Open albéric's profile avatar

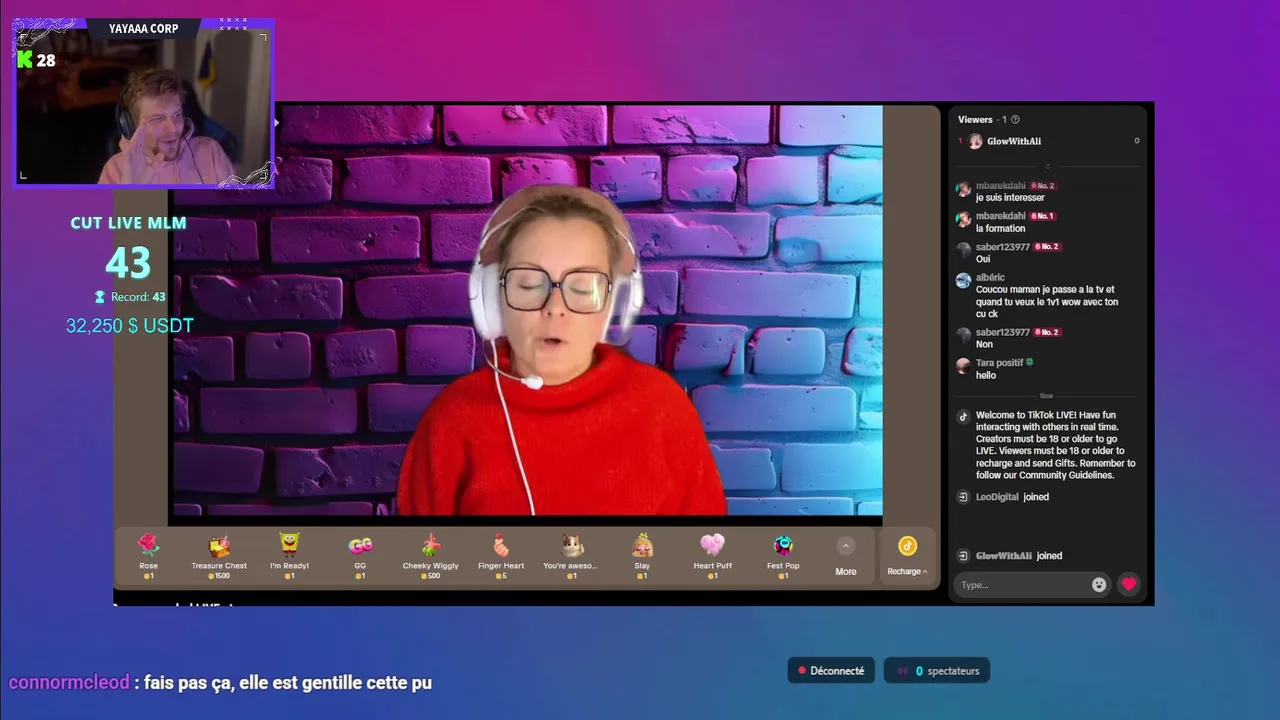(x=963, y=281)
